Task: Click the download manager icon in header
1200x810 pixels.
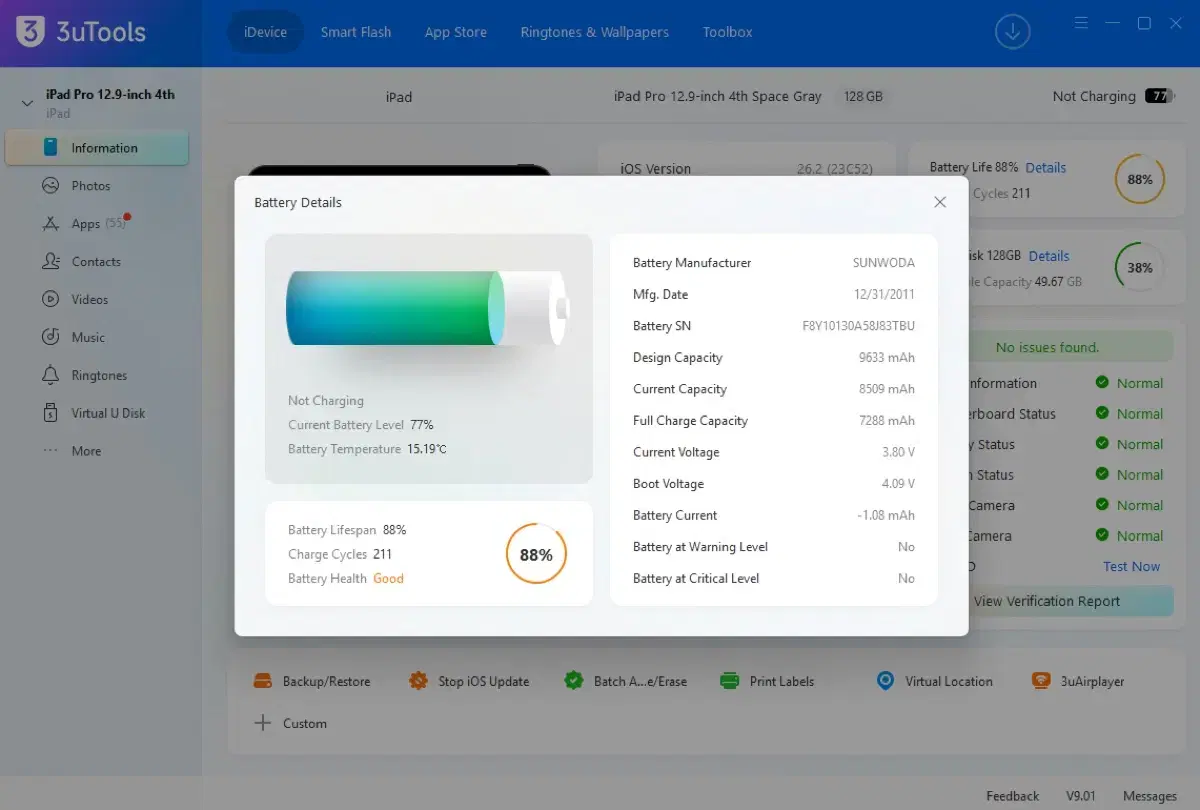Action: (x=1012, y=32)
